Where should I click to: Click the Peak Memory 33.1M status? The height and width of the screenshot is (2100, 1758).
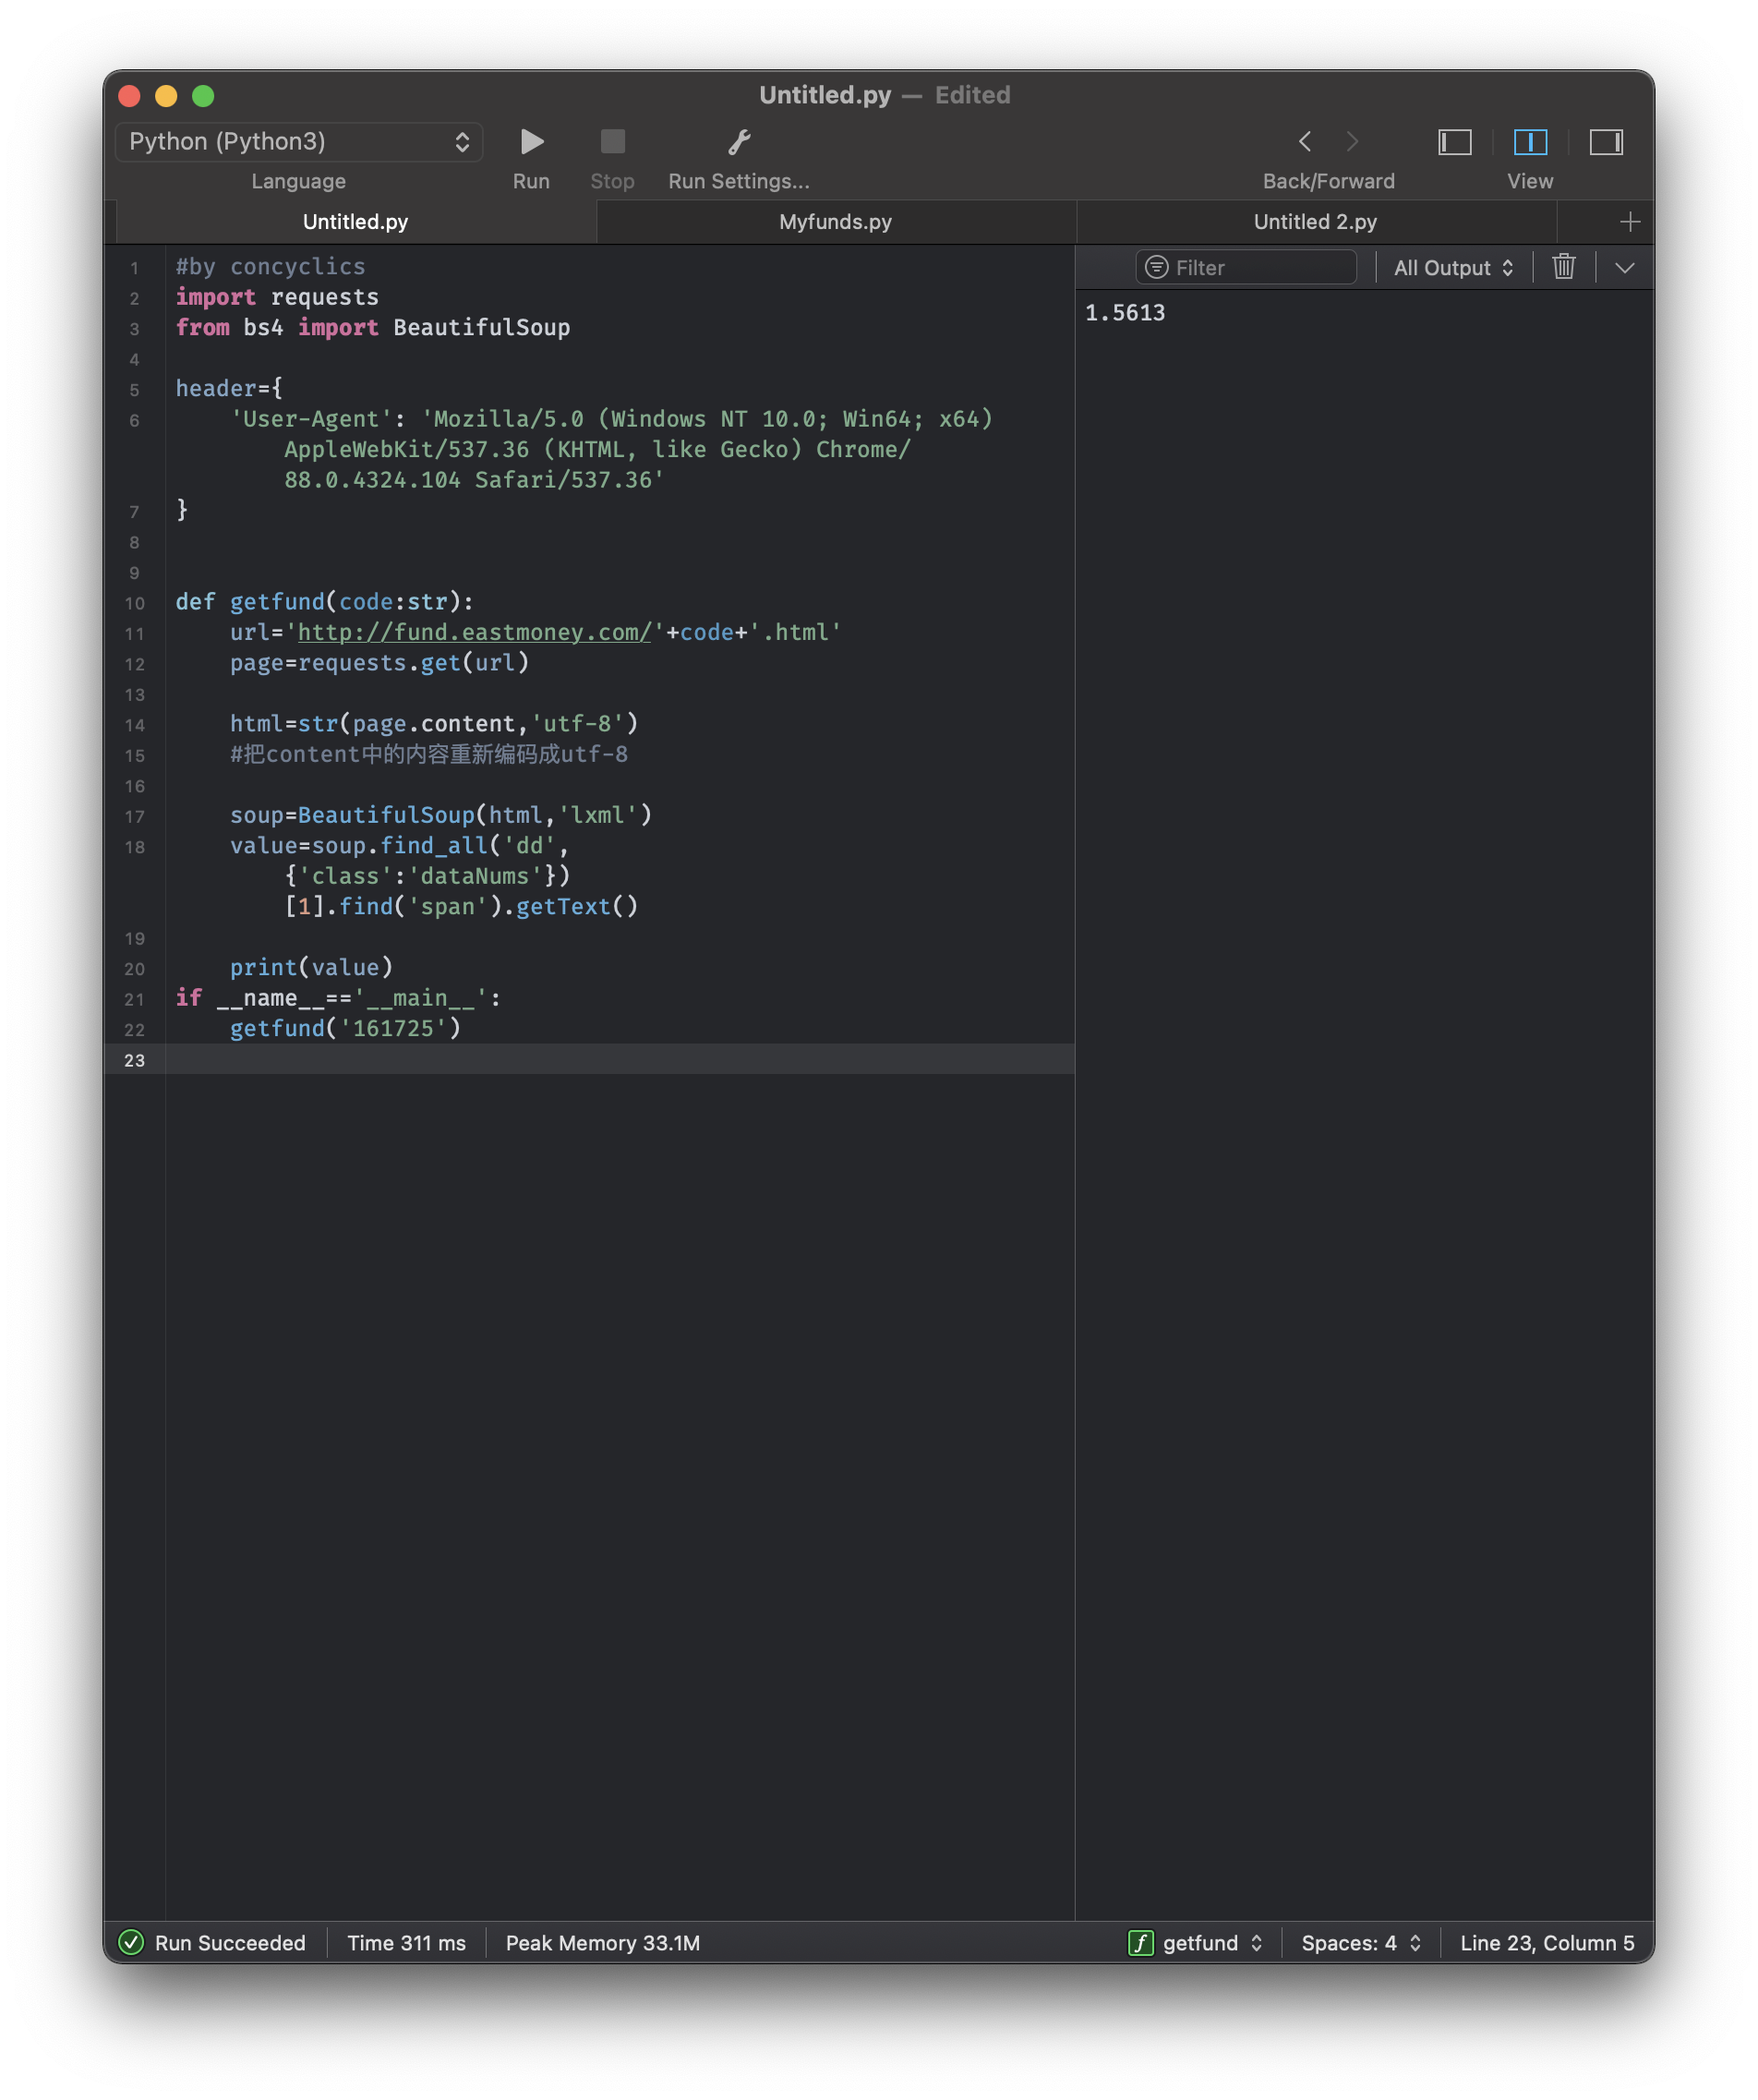point(603,1942)
